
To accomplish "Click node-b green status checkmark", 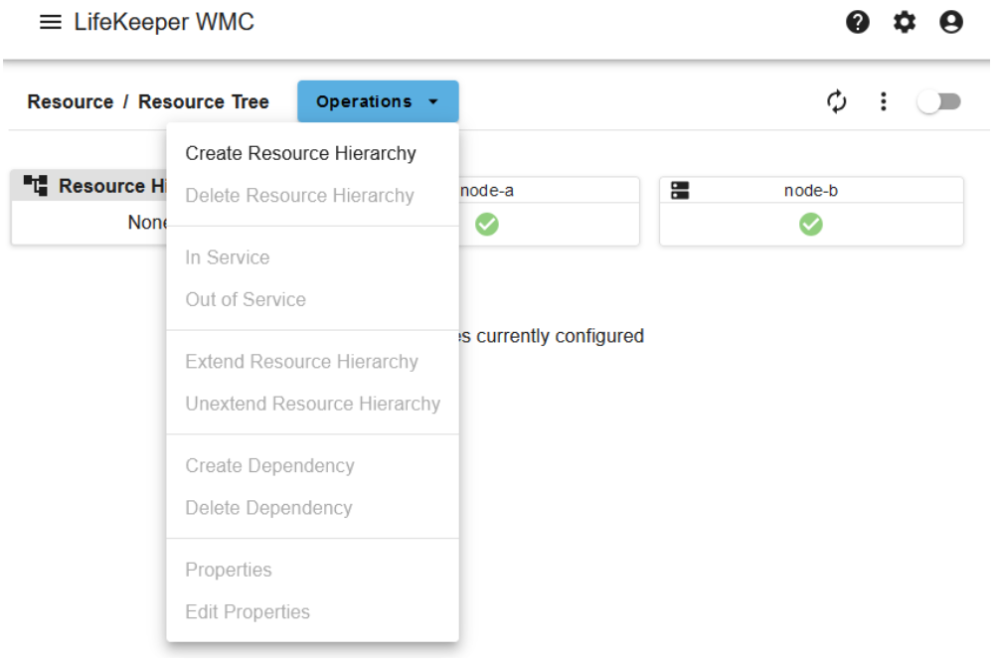I will click(x=811, y=225).
